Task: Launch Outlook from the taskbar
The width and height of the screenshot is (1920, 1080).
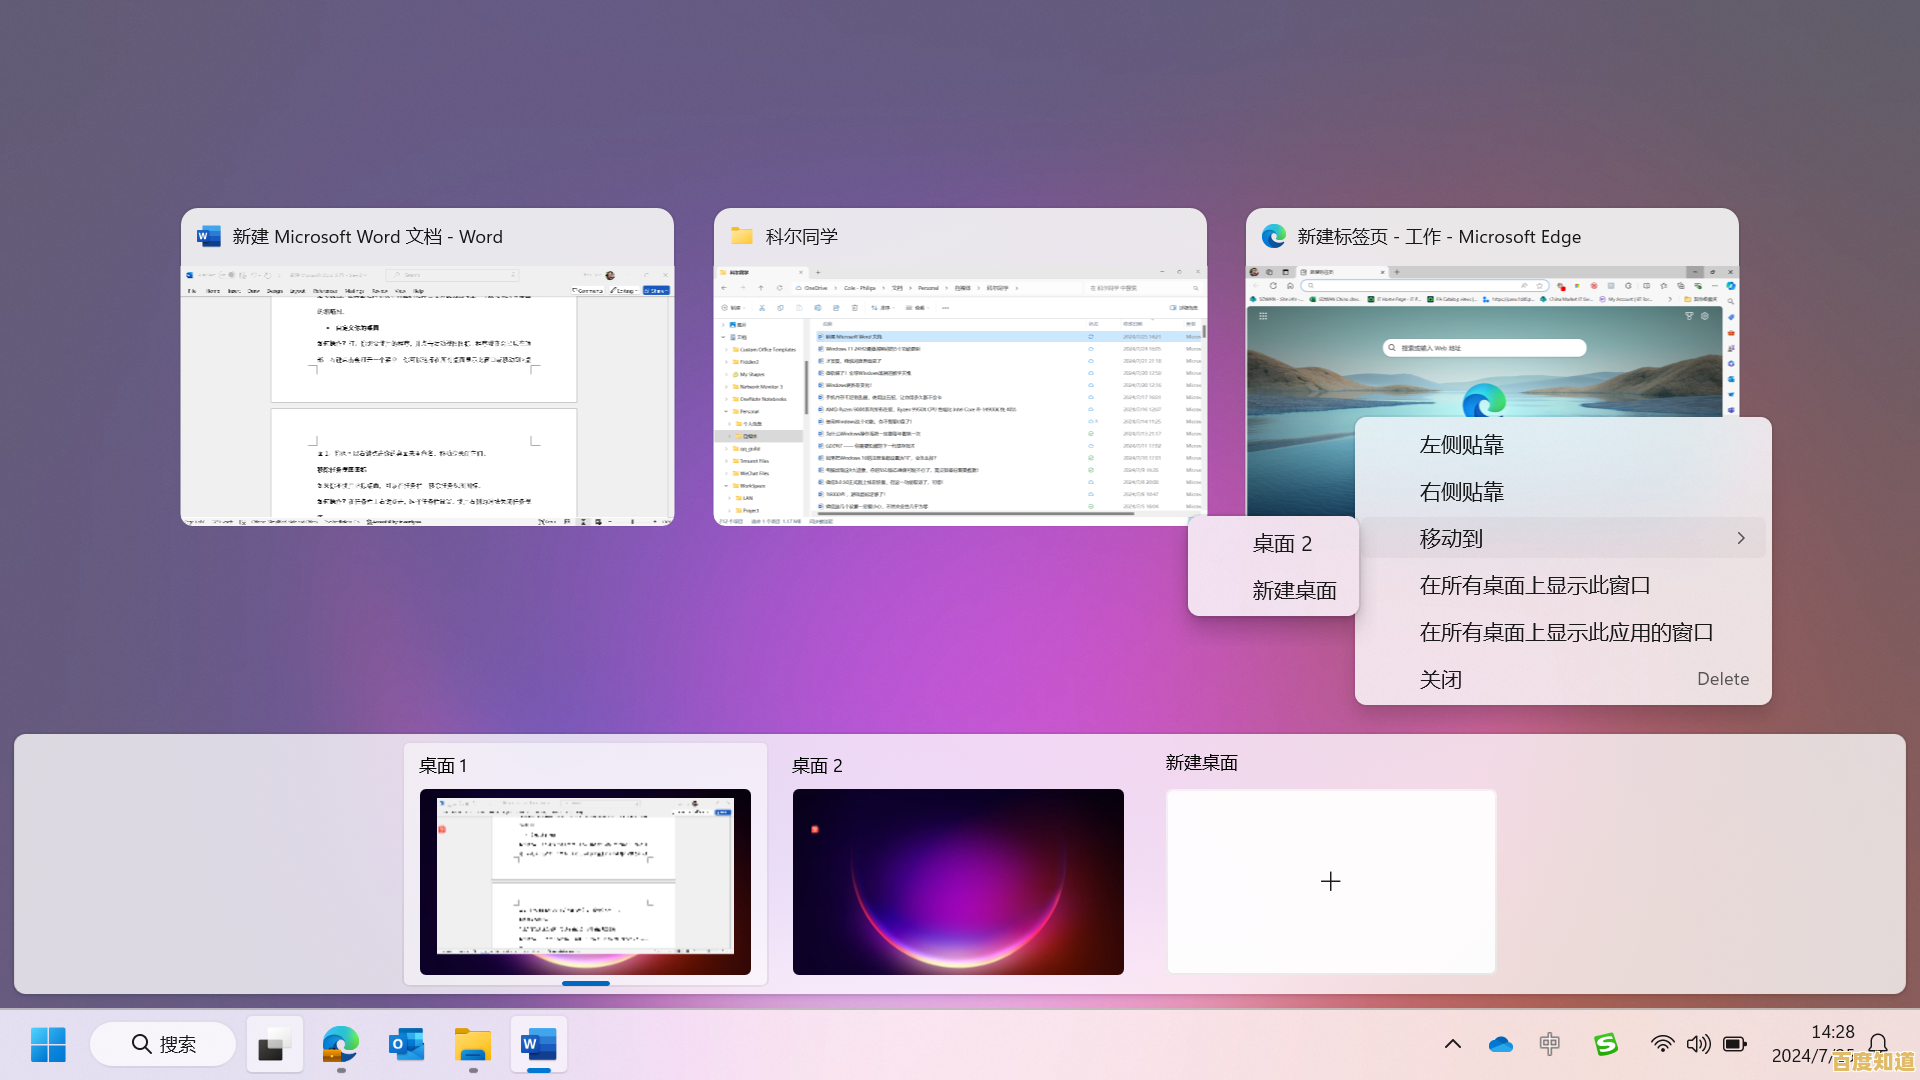Action: click(406, 1044)
